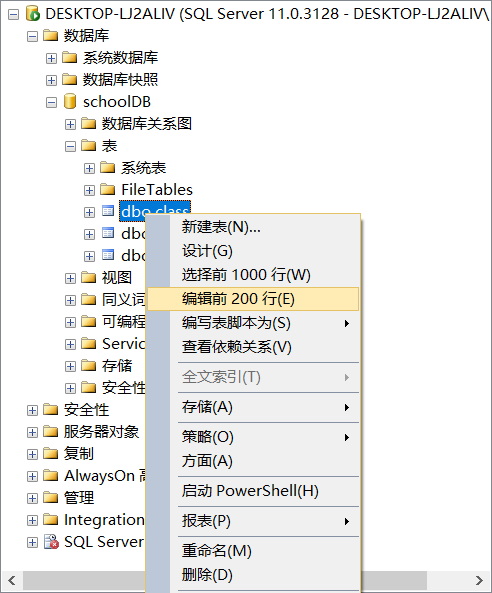Expand the 服务器对象 node
Image resolution: width=492 pixels, height=593 pixels.
tap(33, 433)
